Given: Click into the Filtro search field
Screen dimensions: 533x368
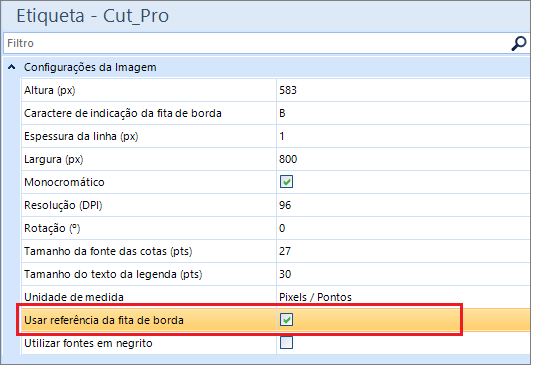Looking at the screenshot, I should point(257,43).
